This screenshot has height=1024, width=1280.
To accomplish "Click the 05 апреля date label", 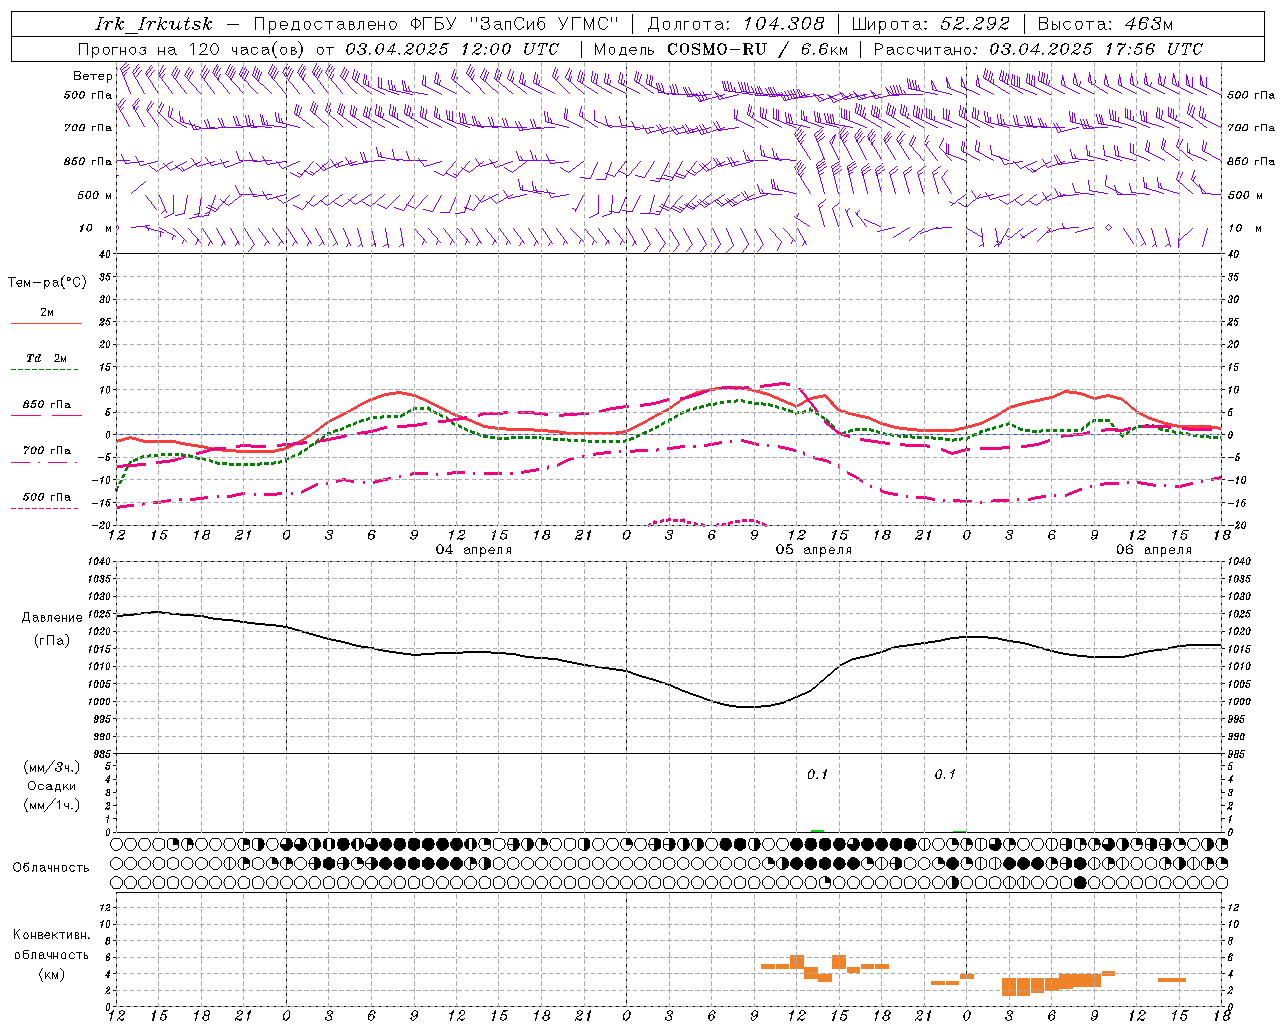I will coord(814,550).
